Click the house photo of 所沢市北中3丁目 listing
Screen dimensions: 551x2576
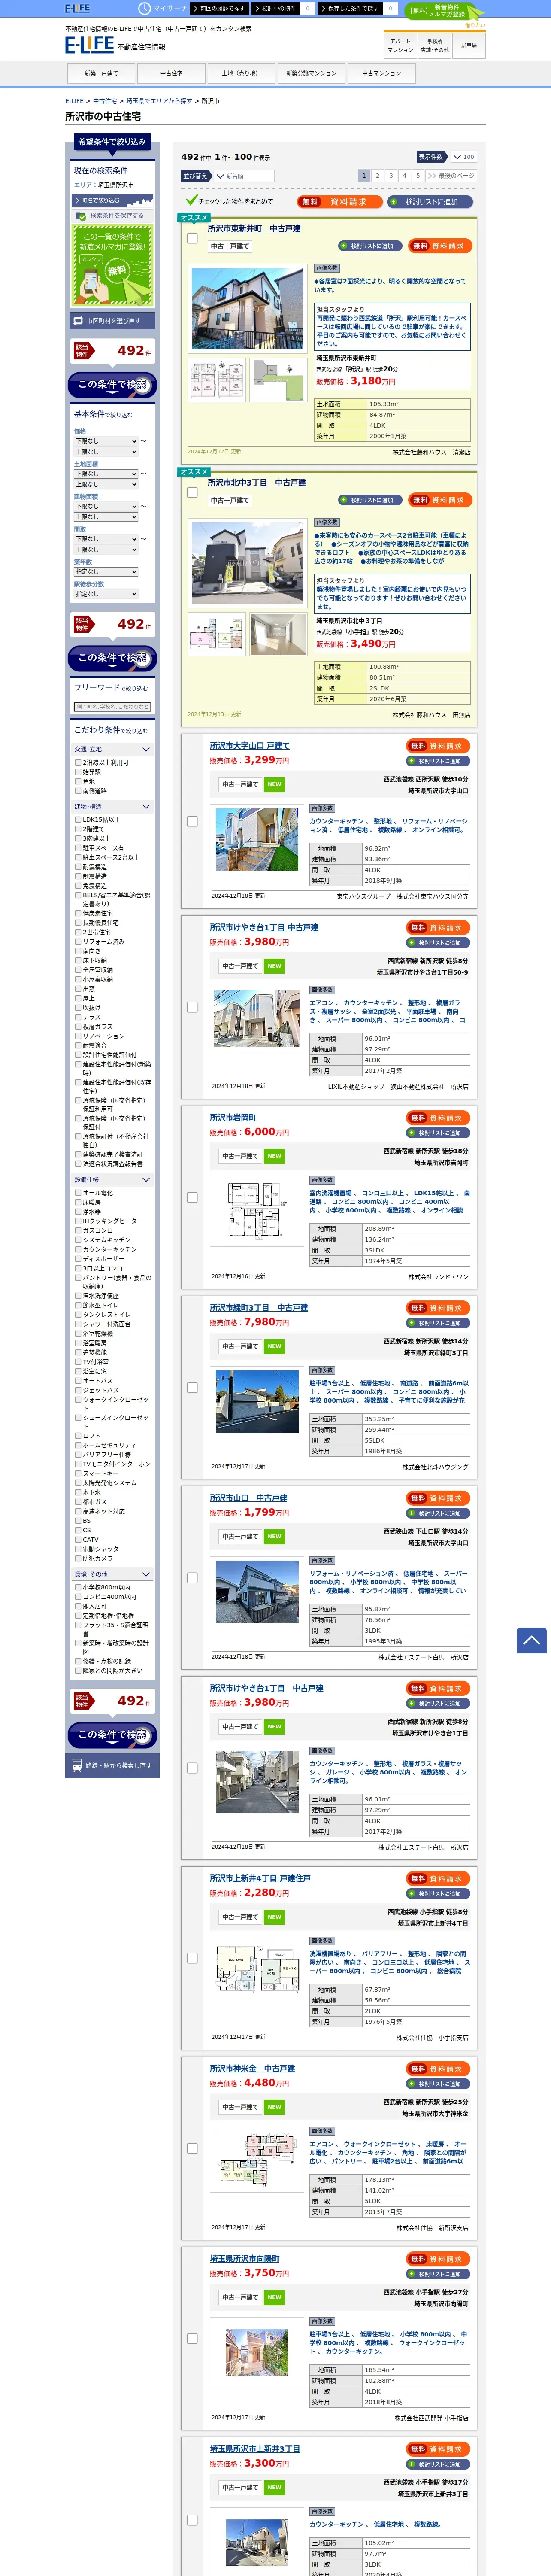tap(247, 562)
